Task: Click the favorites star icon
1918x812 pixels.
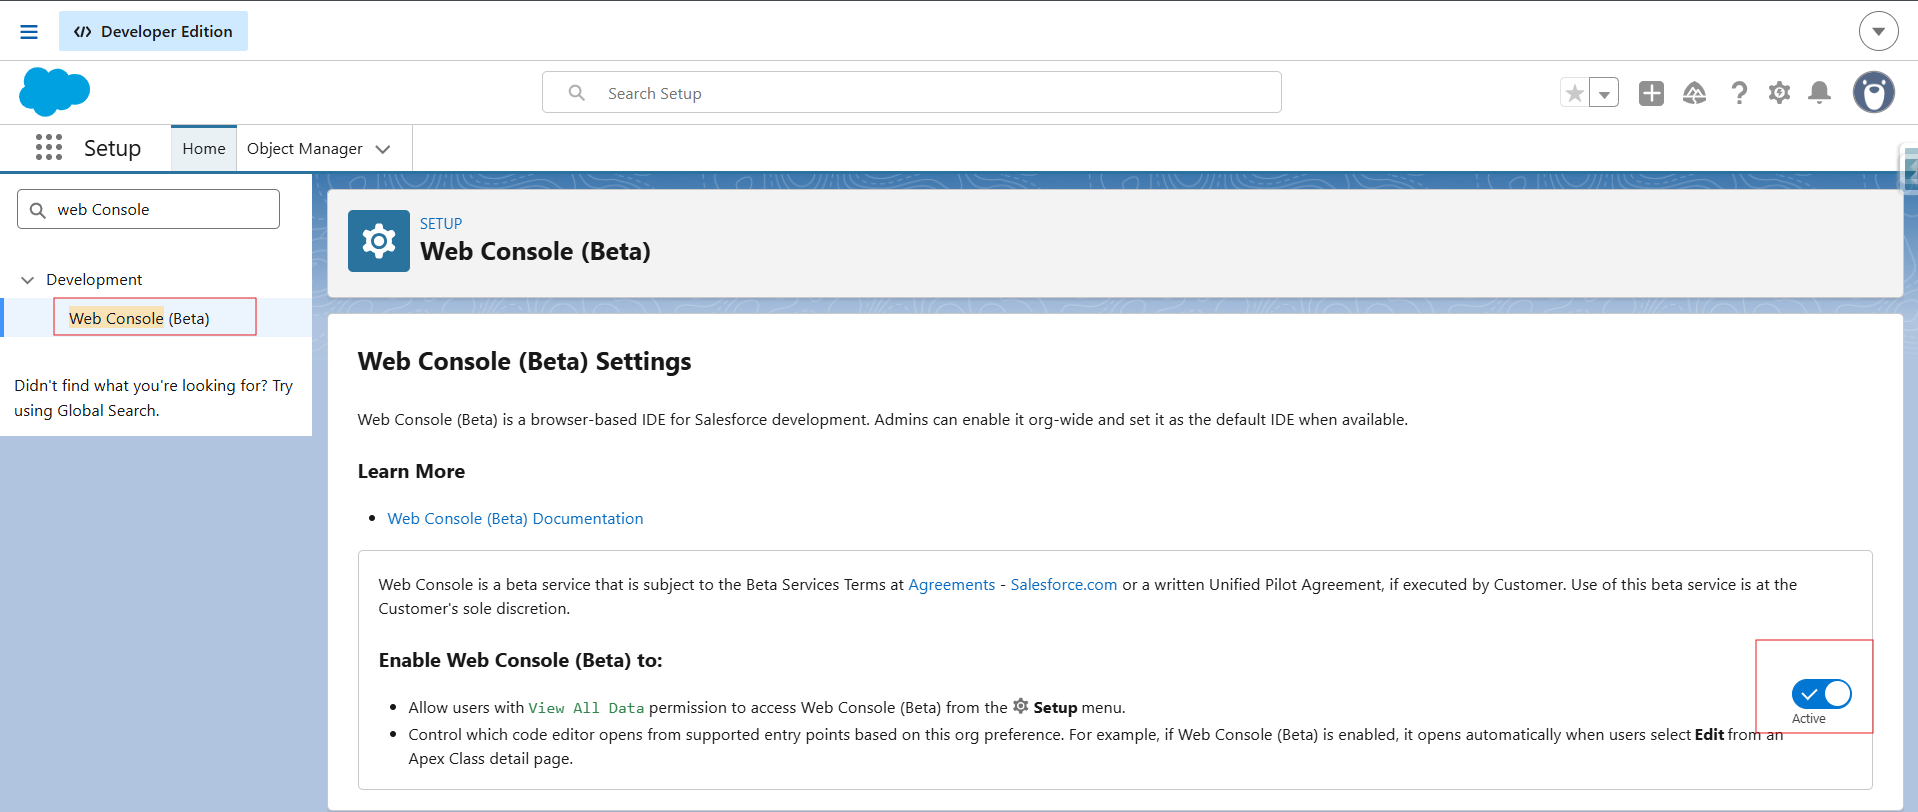Action: coord(1574,93)
